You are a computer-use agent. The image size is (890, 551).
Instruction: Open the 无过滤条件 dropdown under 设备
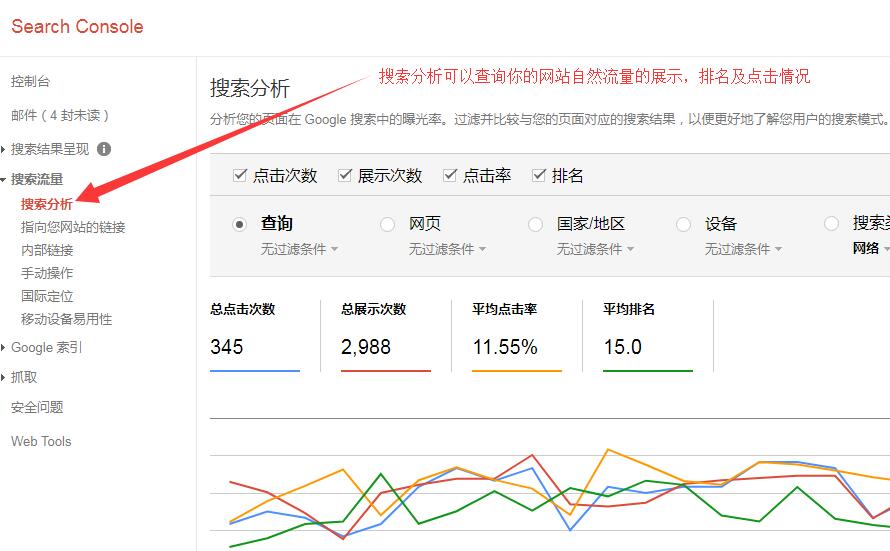coord(743,249)
